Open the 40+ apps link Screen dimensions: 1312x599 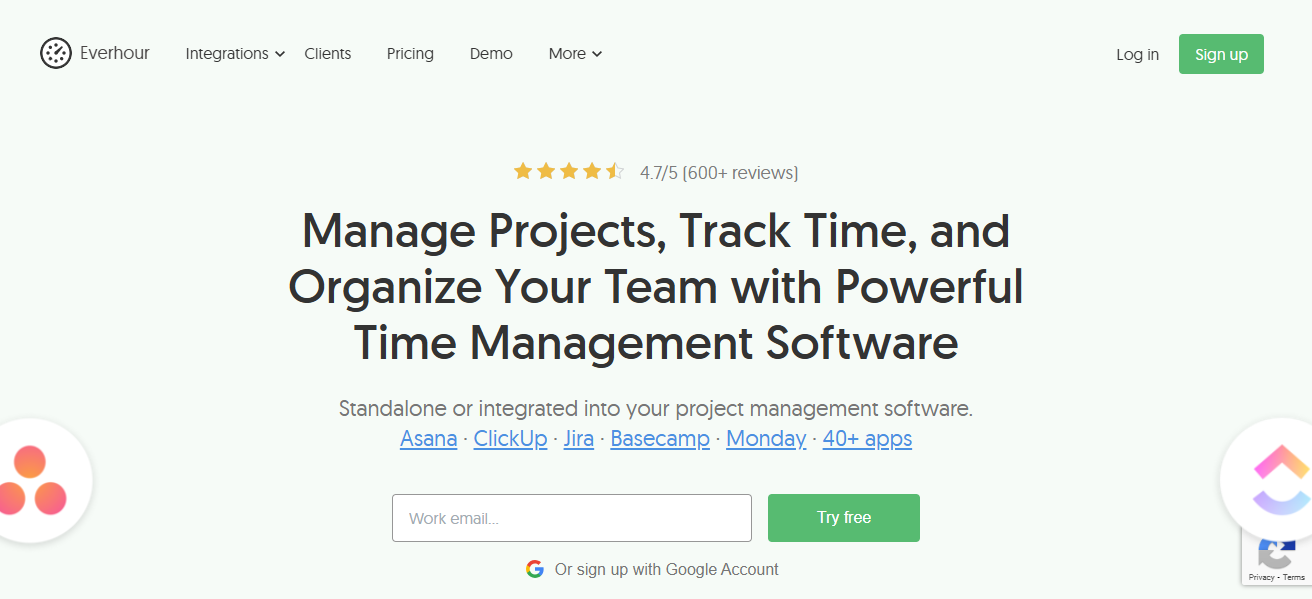point(867,438)
